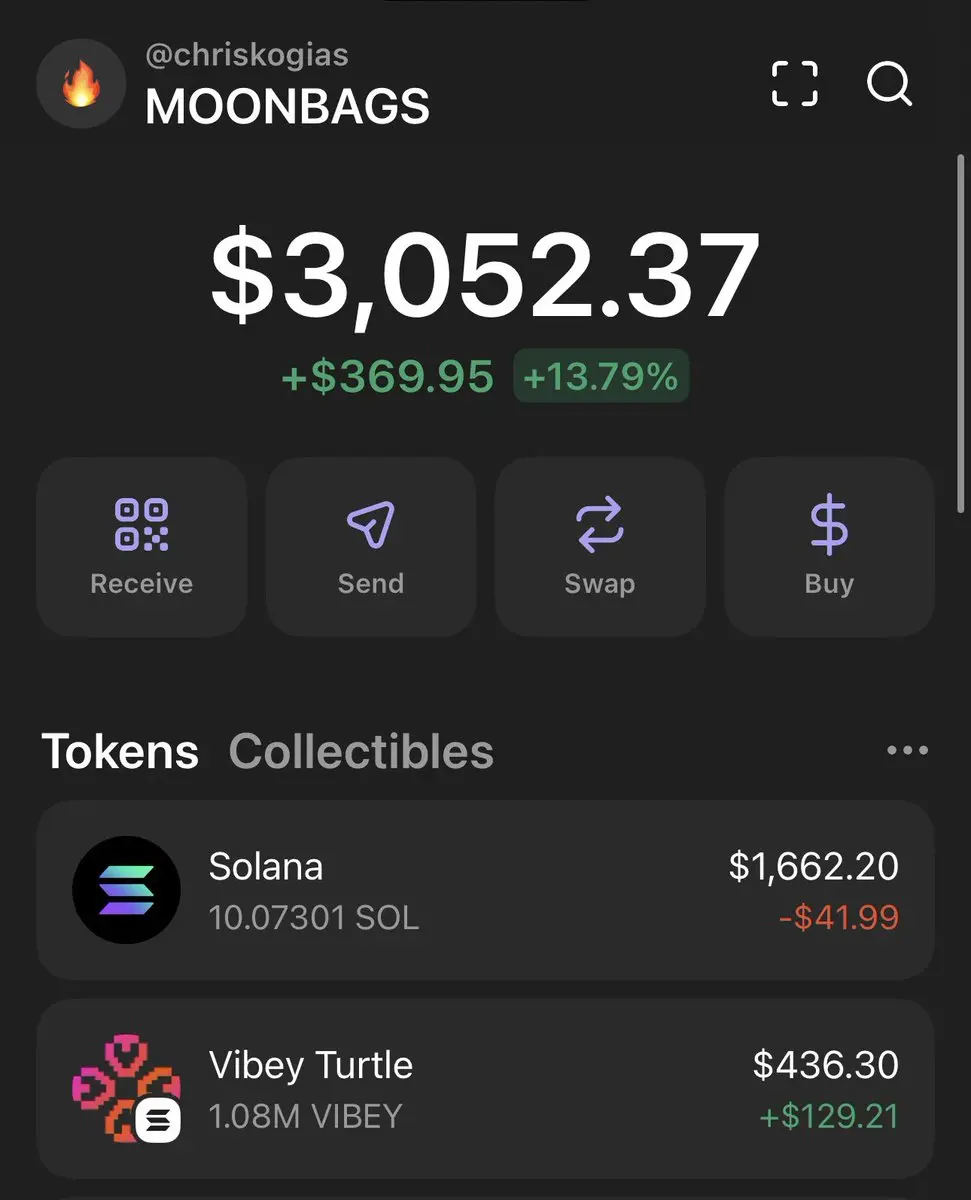Open the Vibey Turtle 1.08M VIBEY row
Viewport: 971px width, 1200px height.
486,1089
